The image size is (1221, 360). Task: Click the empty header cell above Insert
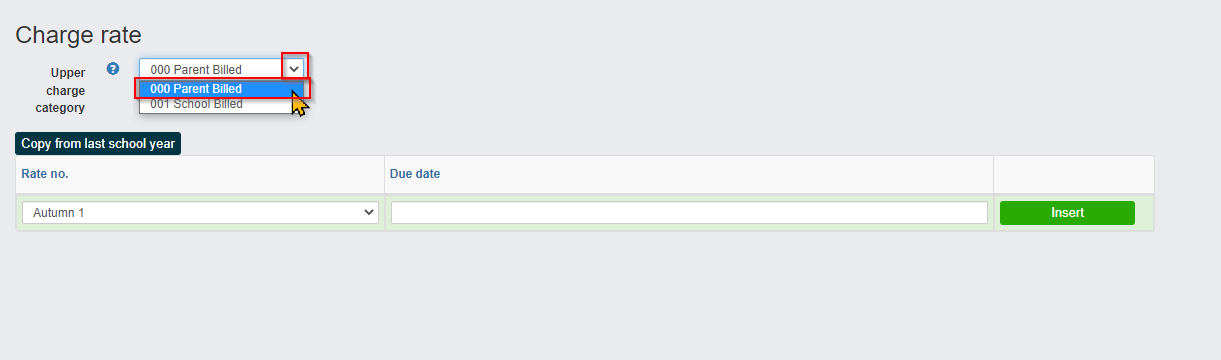click(1073, 174)
